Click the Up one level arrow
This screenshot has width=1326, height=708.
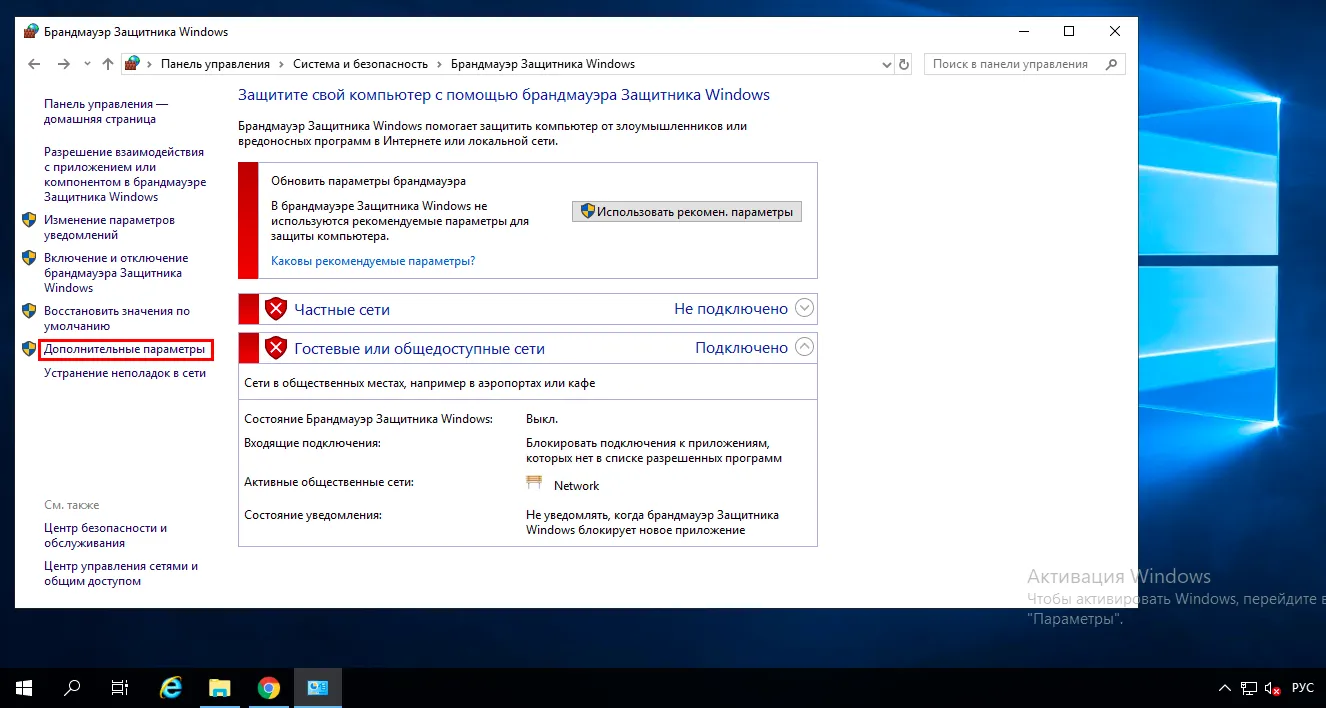(108, 64)
